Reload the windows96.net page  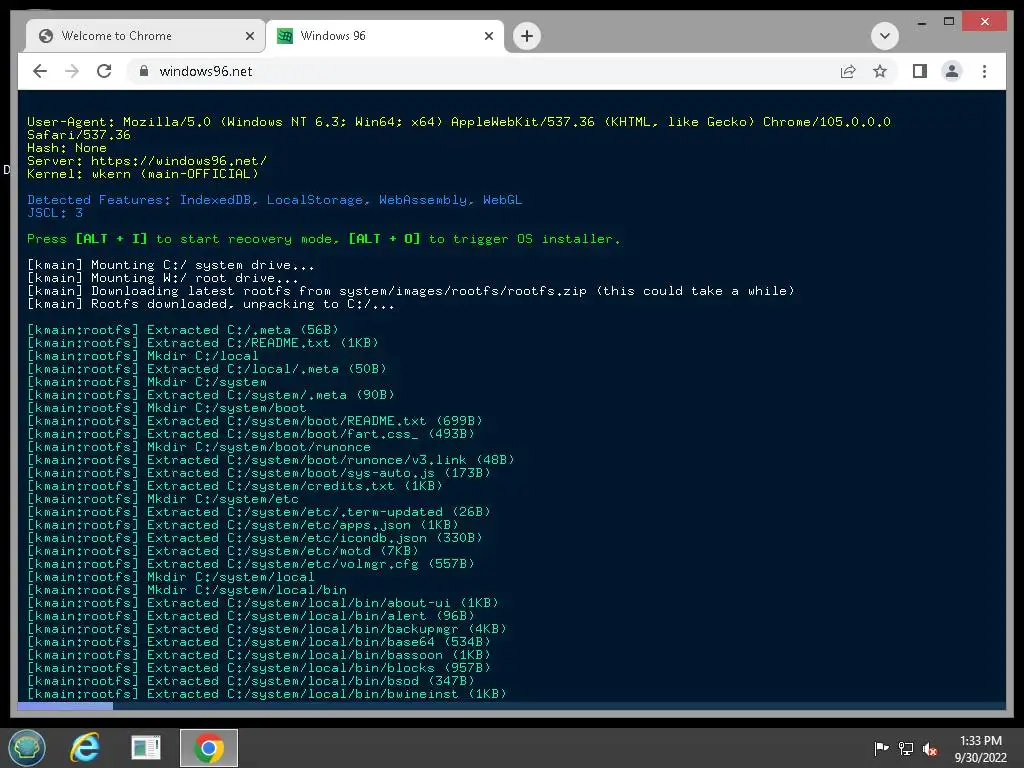[x=104, y=71]
